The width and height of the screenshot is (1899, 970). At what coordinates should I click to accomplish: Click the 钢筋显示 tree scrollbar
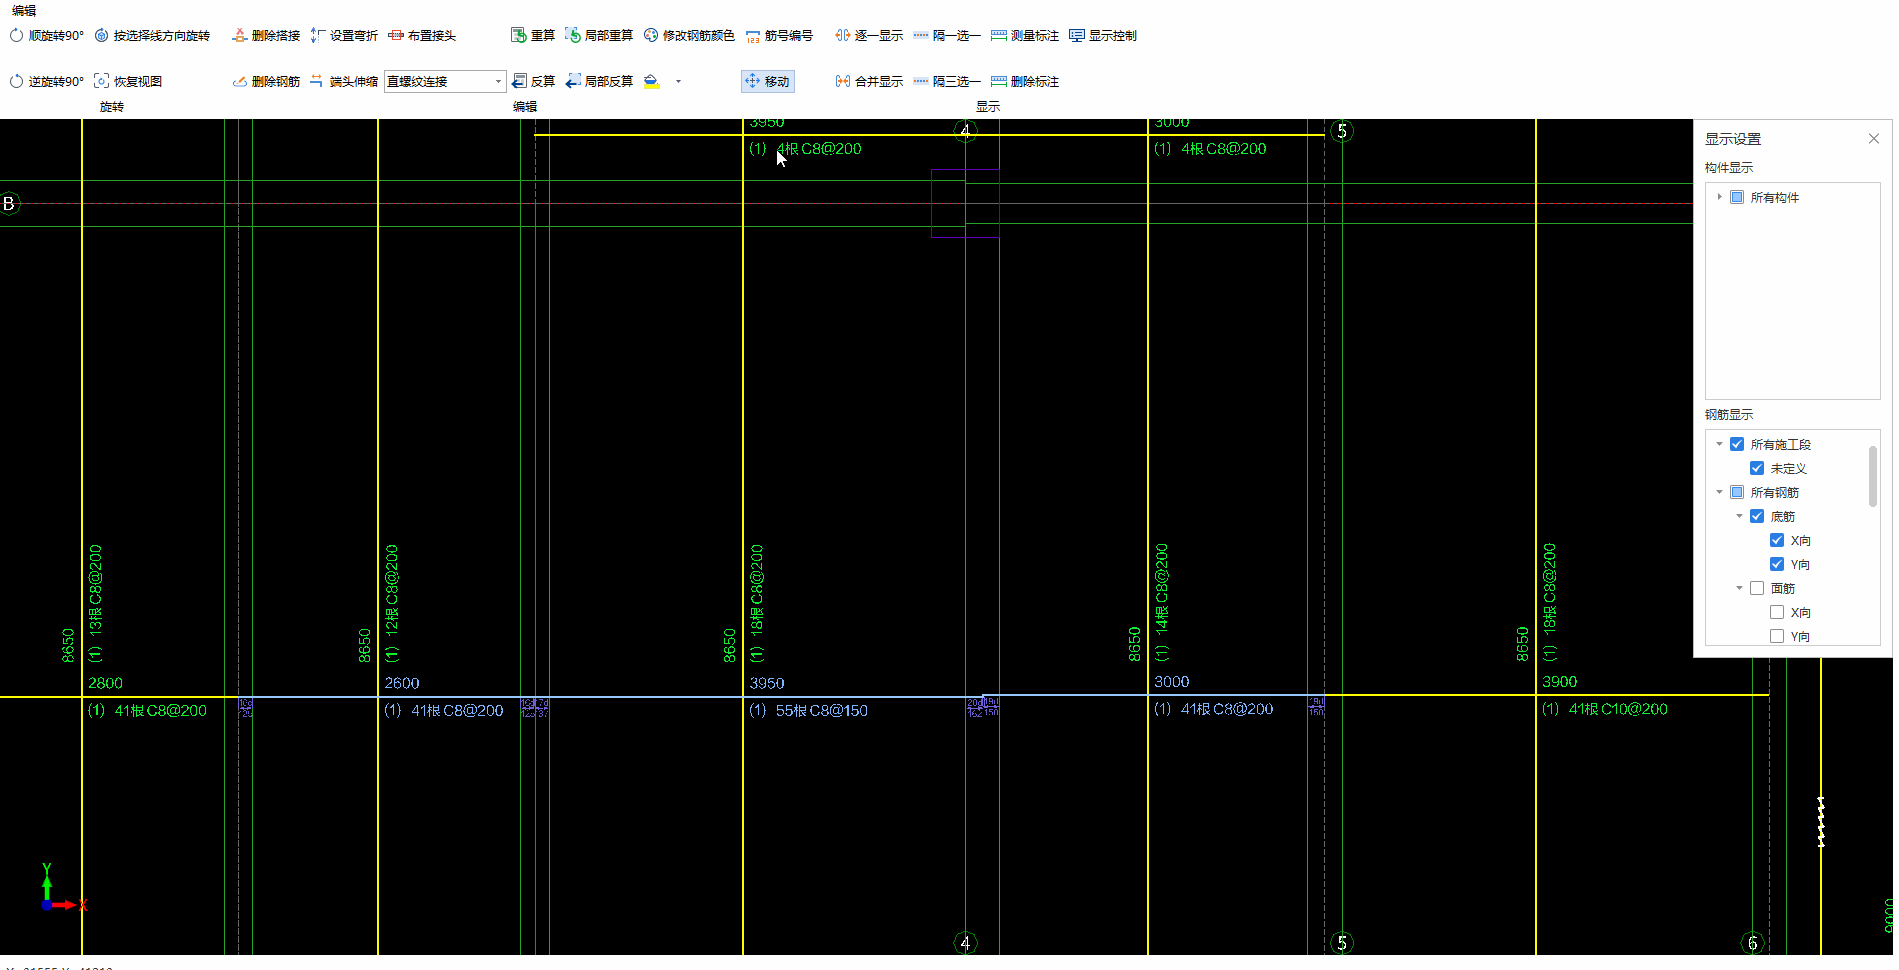[x=1872, y=477]
